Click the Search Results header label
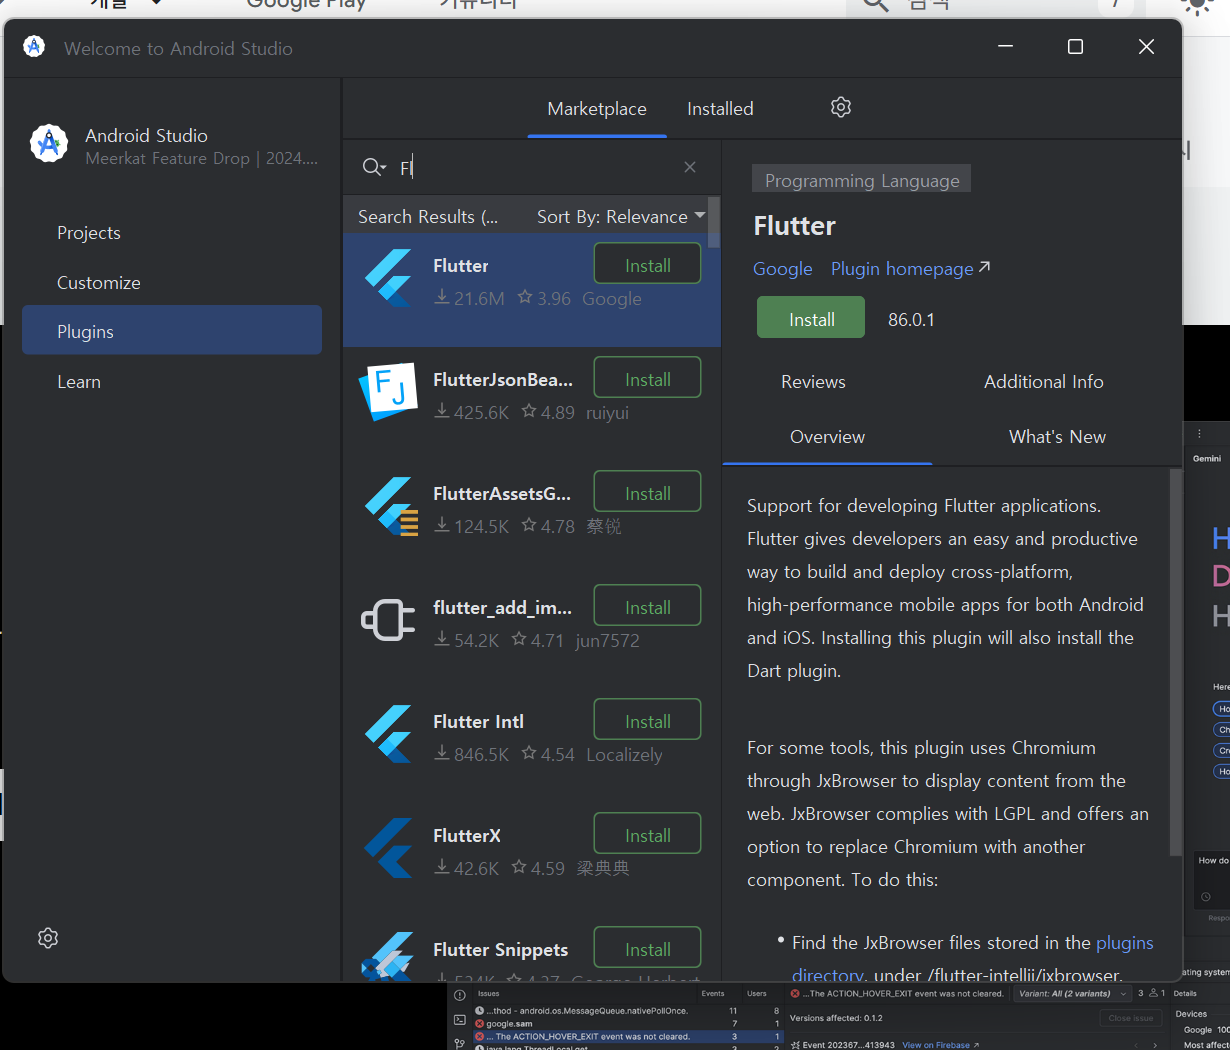 click(428, 216)
